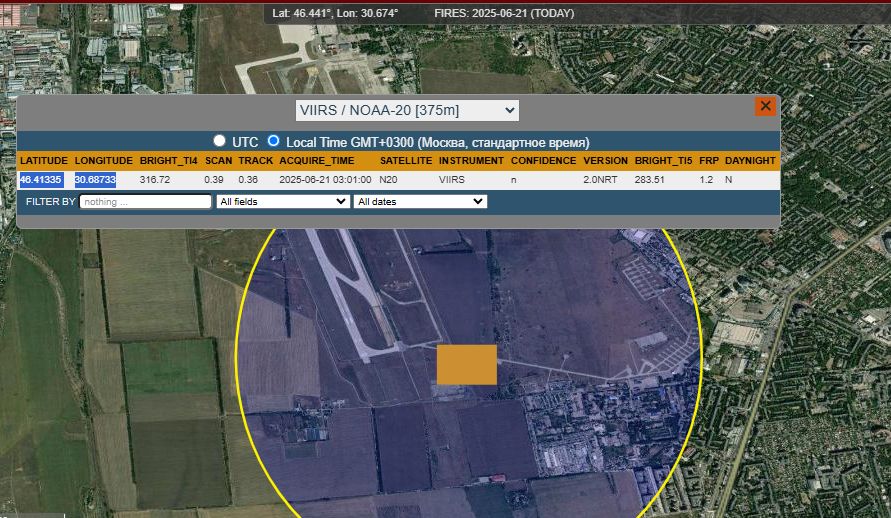The width and height of the screenshot is (891, 518).
Task: Open the All dates filter dropdown
Action: [x=420, y=202]
